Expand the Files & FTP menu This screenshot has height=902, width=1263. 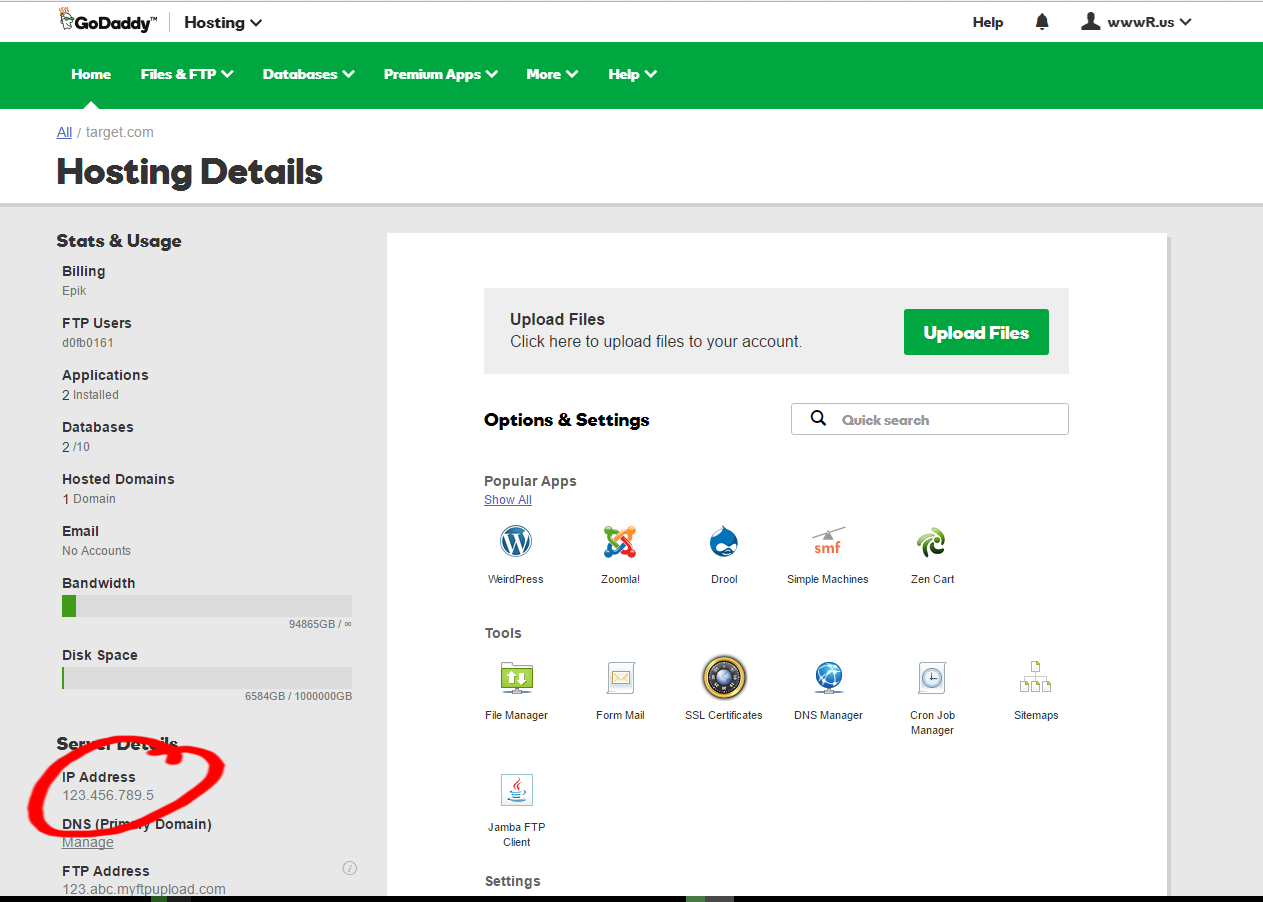click(x=187, y=74)
